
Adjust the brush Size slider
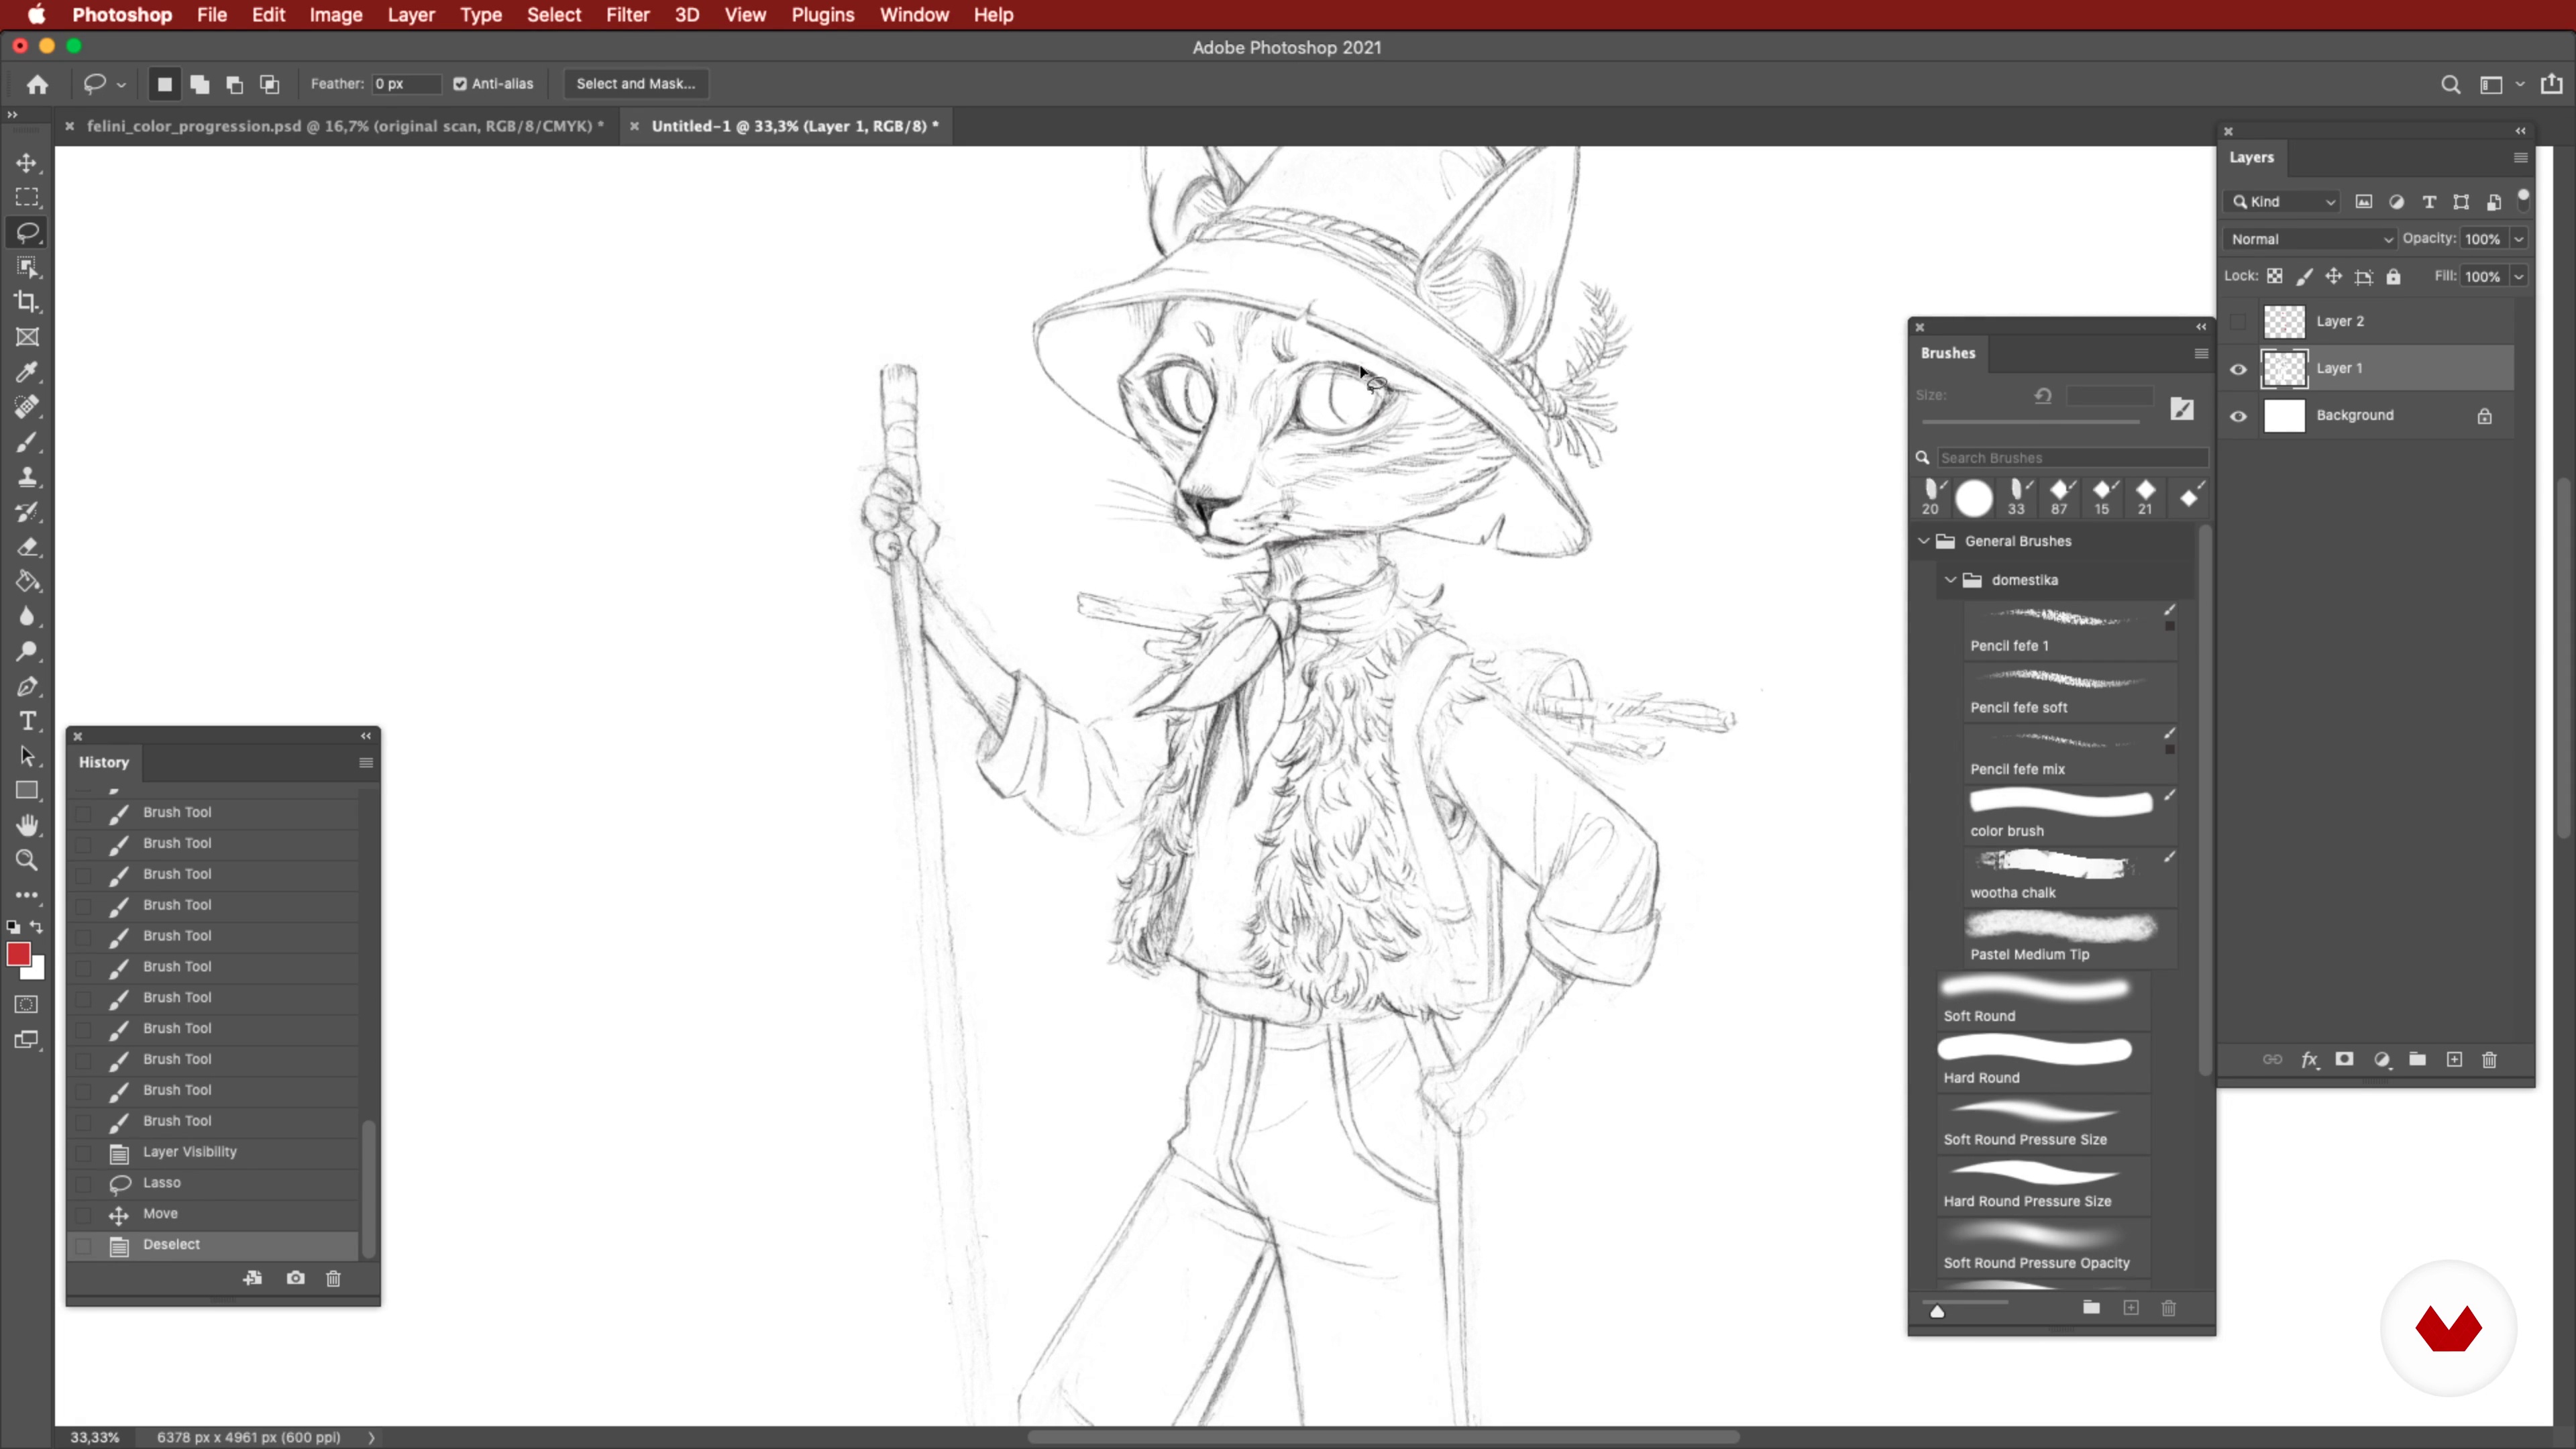pyautogui.click(x=2030, y=421)
